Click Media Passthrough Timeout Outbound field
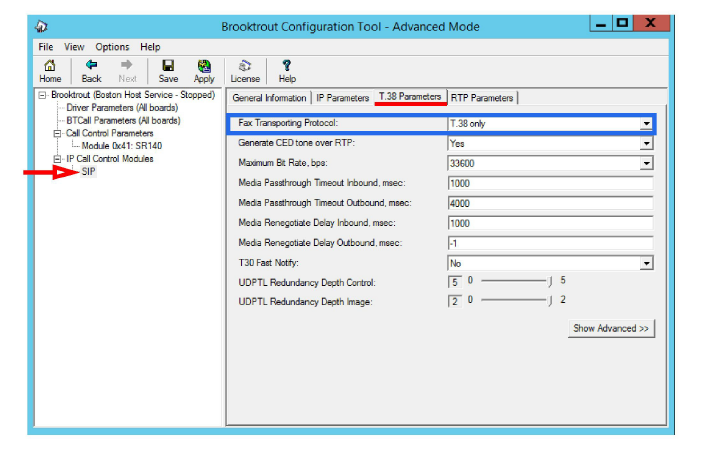Image resolution: width=702 pixels, height=452 pixels. [550, 204]
